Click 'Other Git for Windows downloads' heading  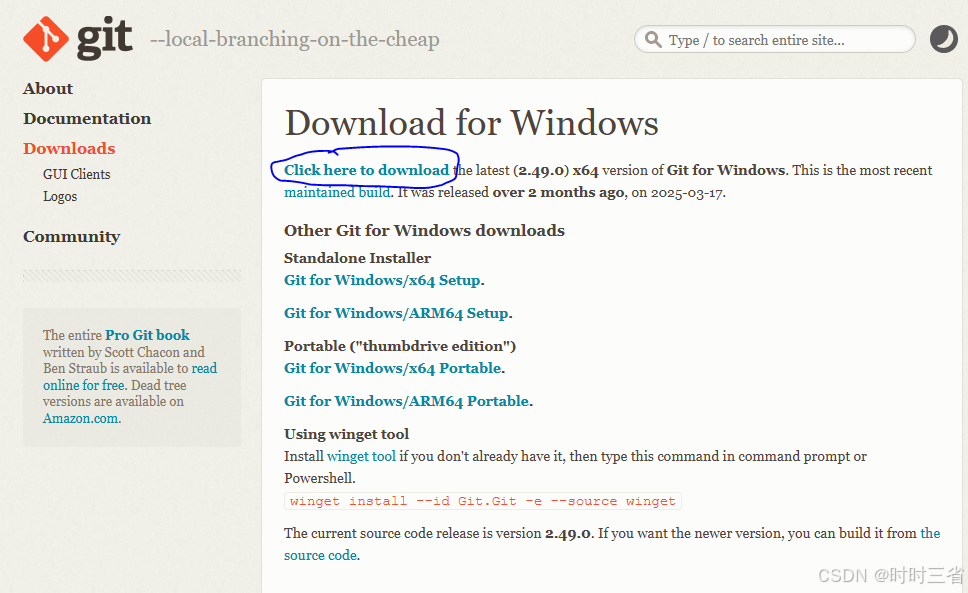click(424, 231)
